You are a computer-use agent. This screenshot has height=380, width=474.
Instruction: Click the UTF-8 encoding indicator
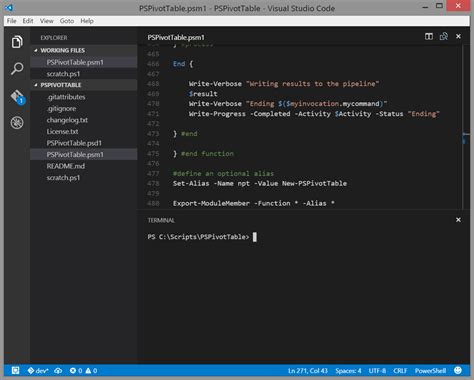[x=377, y=371]
